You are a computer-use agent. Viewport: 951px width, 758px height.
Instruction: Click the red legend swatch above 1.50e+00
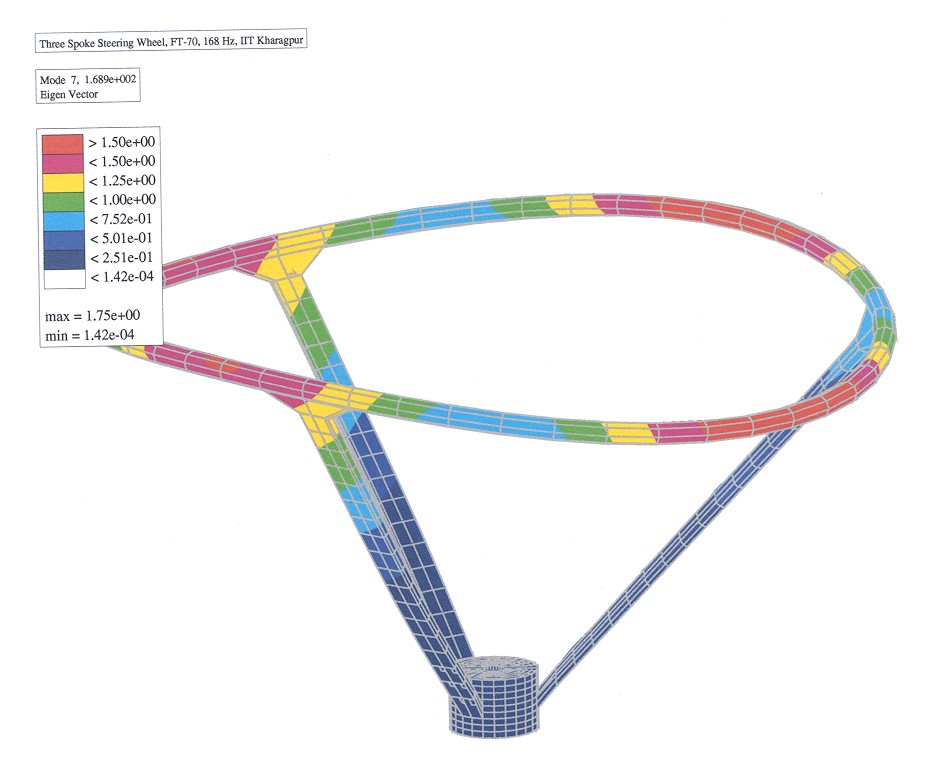62,144
